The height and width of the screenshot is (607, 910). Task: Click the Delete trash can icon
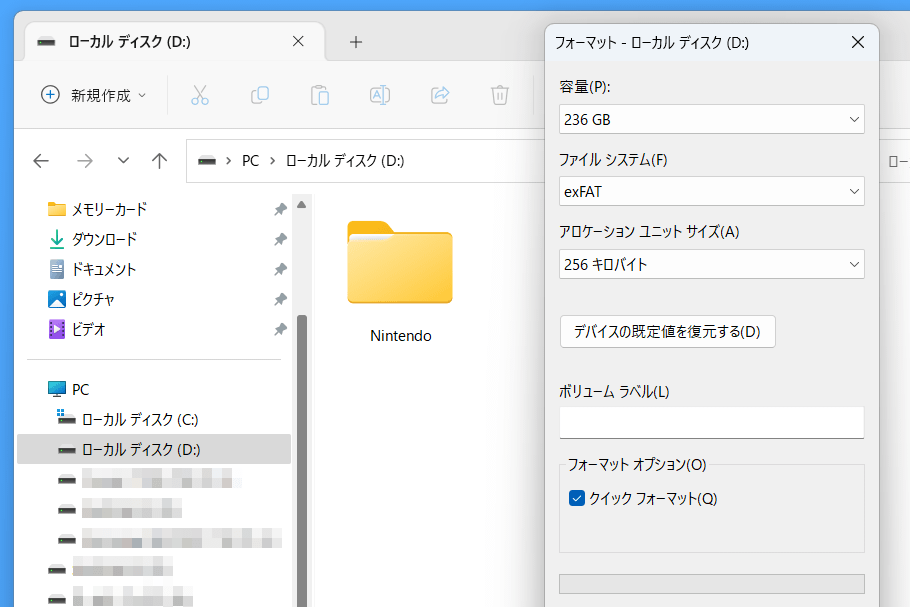pyautogui.click(x=500, y=95)
